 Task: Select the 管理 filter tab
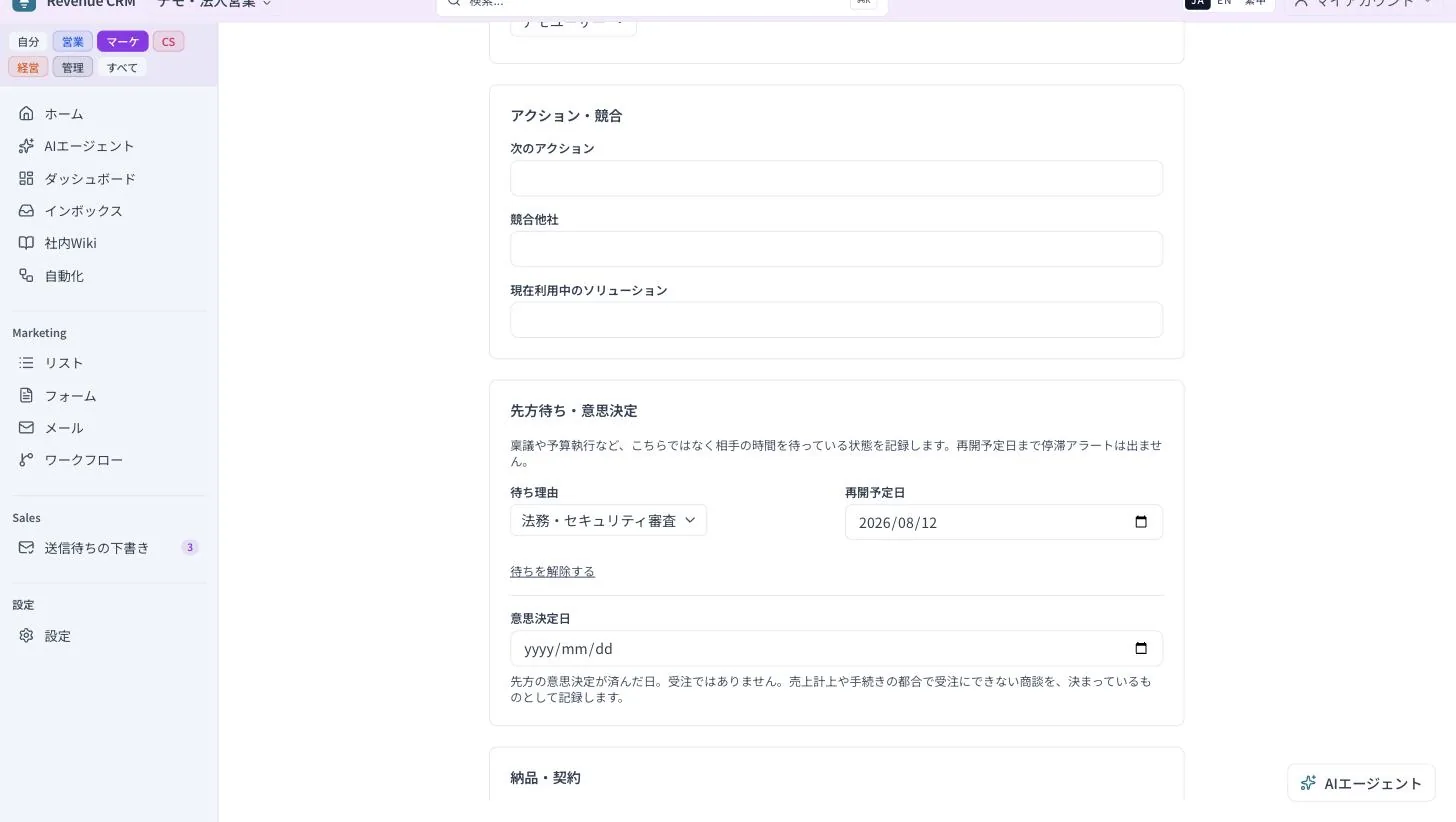point(72,67)
